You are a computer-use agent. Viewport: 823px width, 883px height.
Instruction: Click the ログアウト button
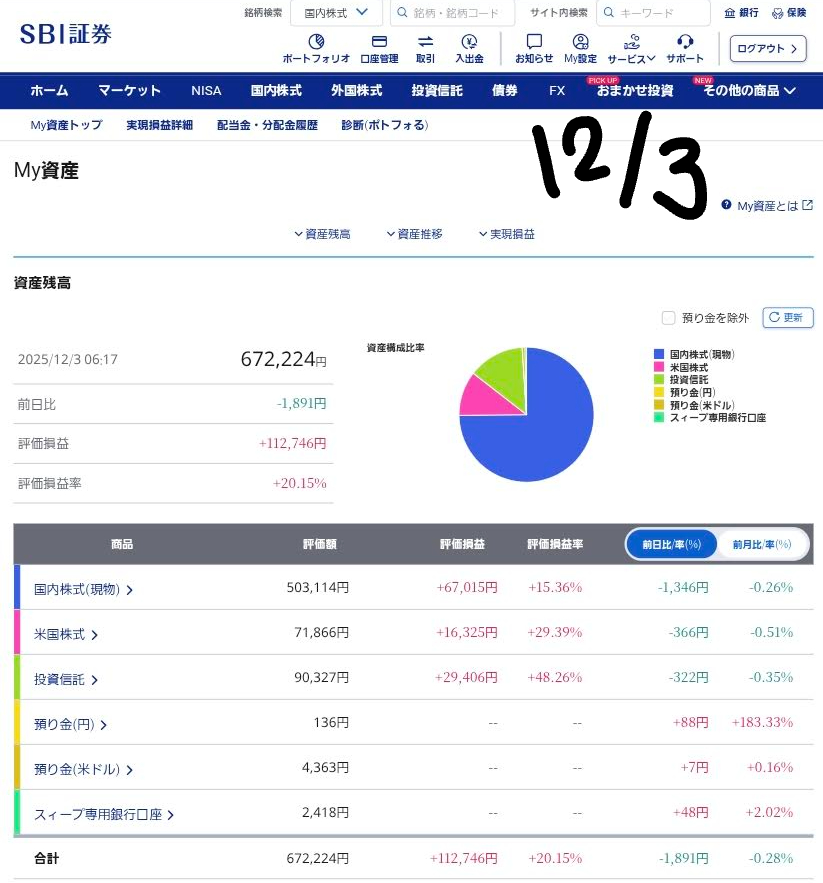[x=768, y=48]
